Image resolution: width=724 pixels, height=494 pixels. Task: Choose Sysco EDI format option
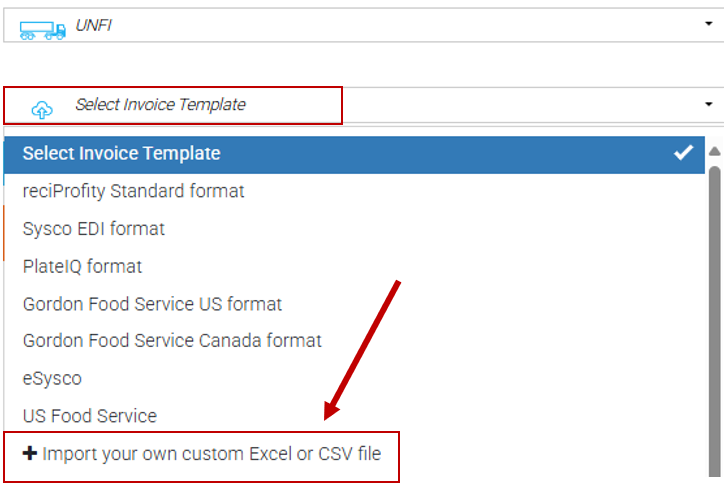[94, 228]
